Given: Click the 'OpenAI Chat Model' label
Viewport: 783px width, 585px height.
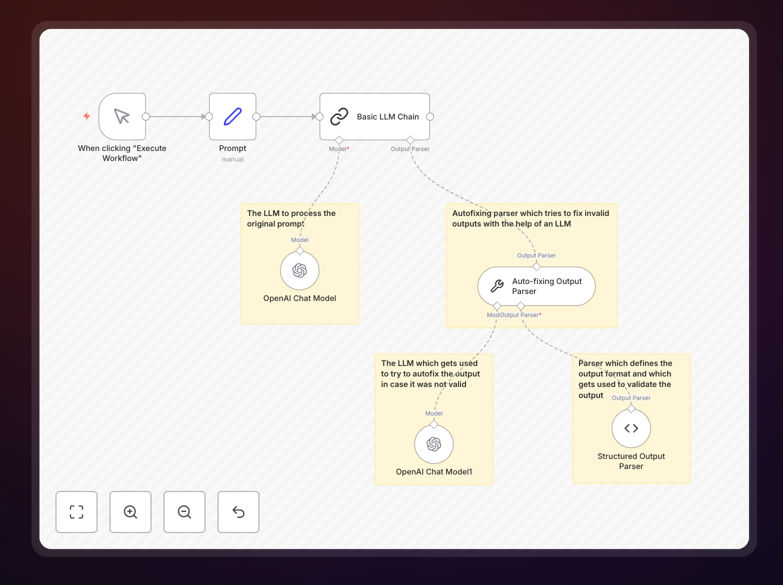Looking at the screenshot, I should coord(300,298).
